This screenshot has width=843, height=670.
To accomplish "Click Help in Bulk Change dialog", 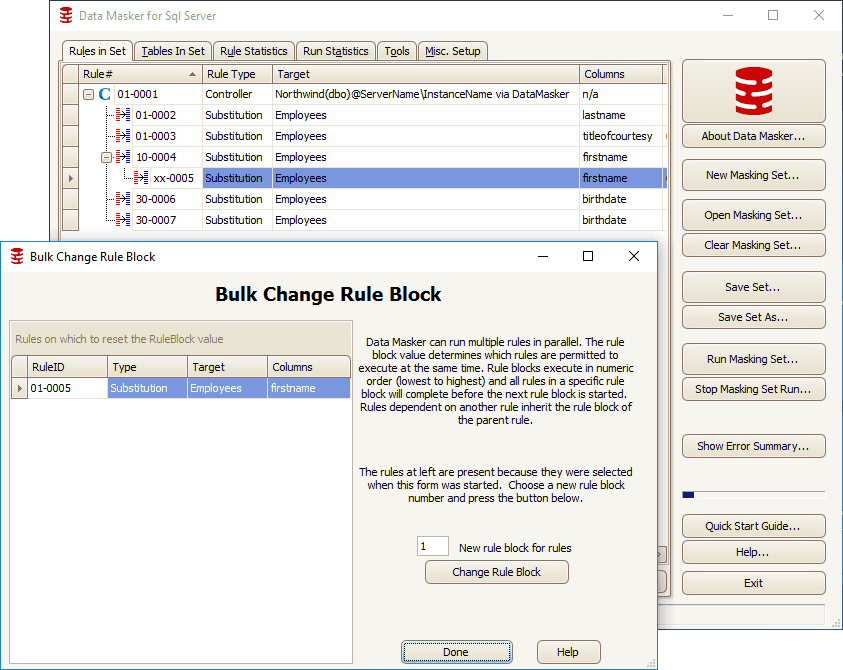I will pyautogui.click(x=568, y=652).
